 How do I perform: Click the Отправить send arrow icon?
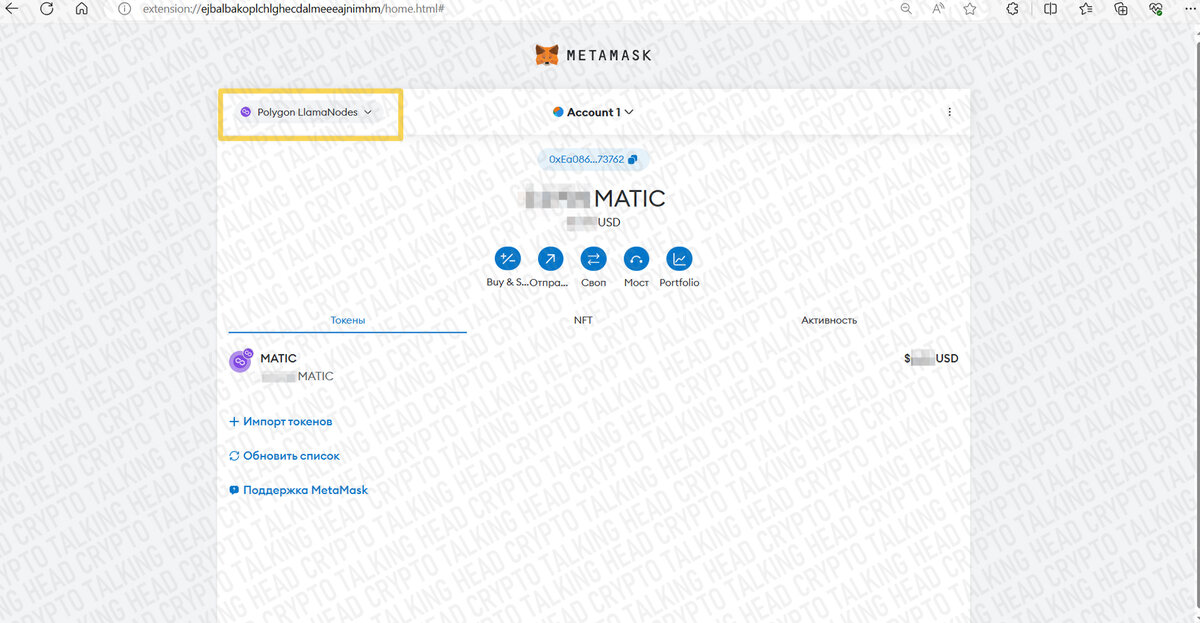(550, 258)
